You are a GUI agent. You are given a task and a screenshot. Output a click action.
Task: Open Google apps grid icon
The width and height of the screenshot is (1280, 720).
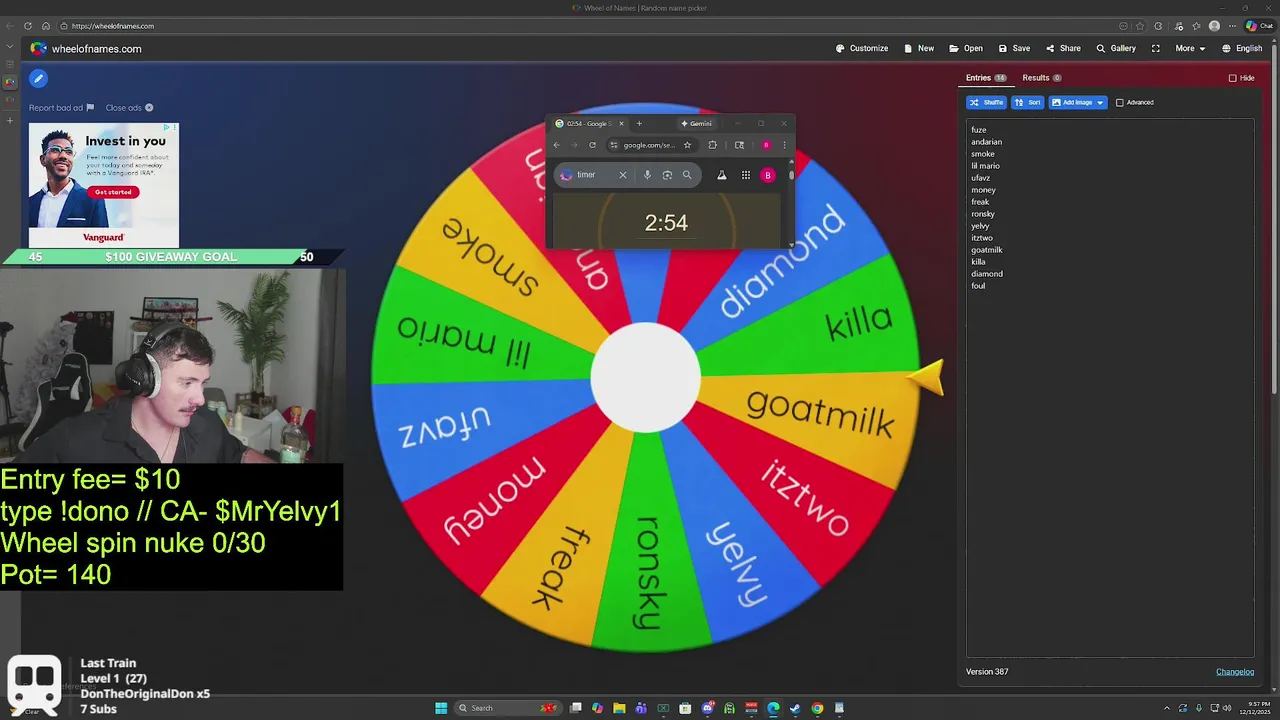coord(745,175)
